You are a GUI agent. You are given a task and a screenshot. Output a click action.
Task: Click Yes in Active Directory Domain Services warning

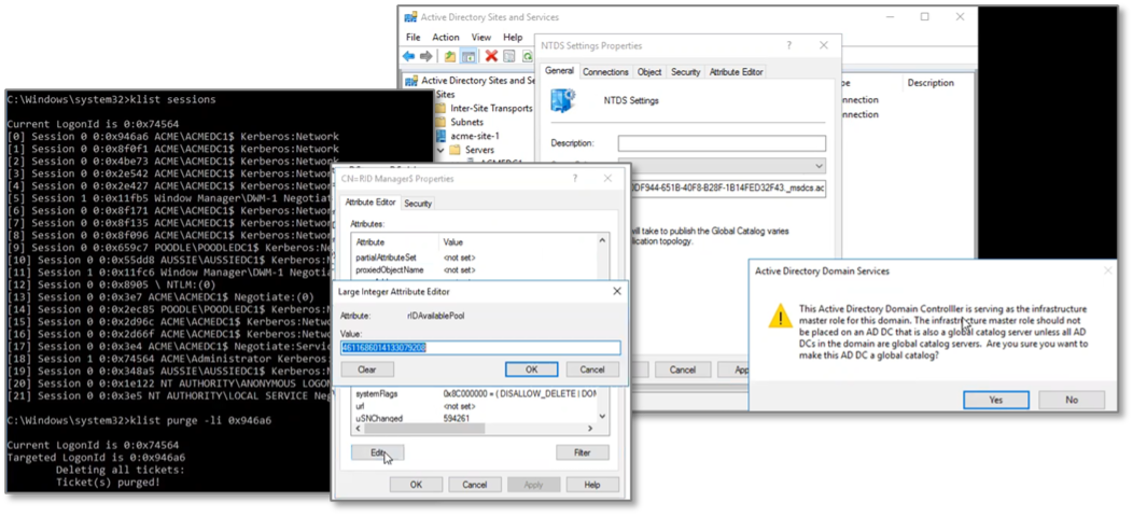point(996,399)
